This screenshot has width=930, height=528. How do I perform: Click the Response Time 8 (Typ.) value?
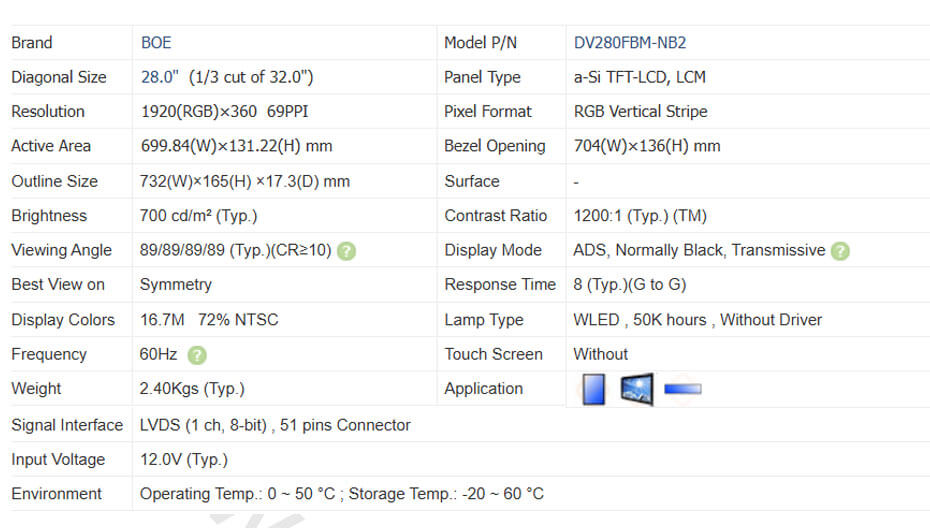click(x=630, y=285)
